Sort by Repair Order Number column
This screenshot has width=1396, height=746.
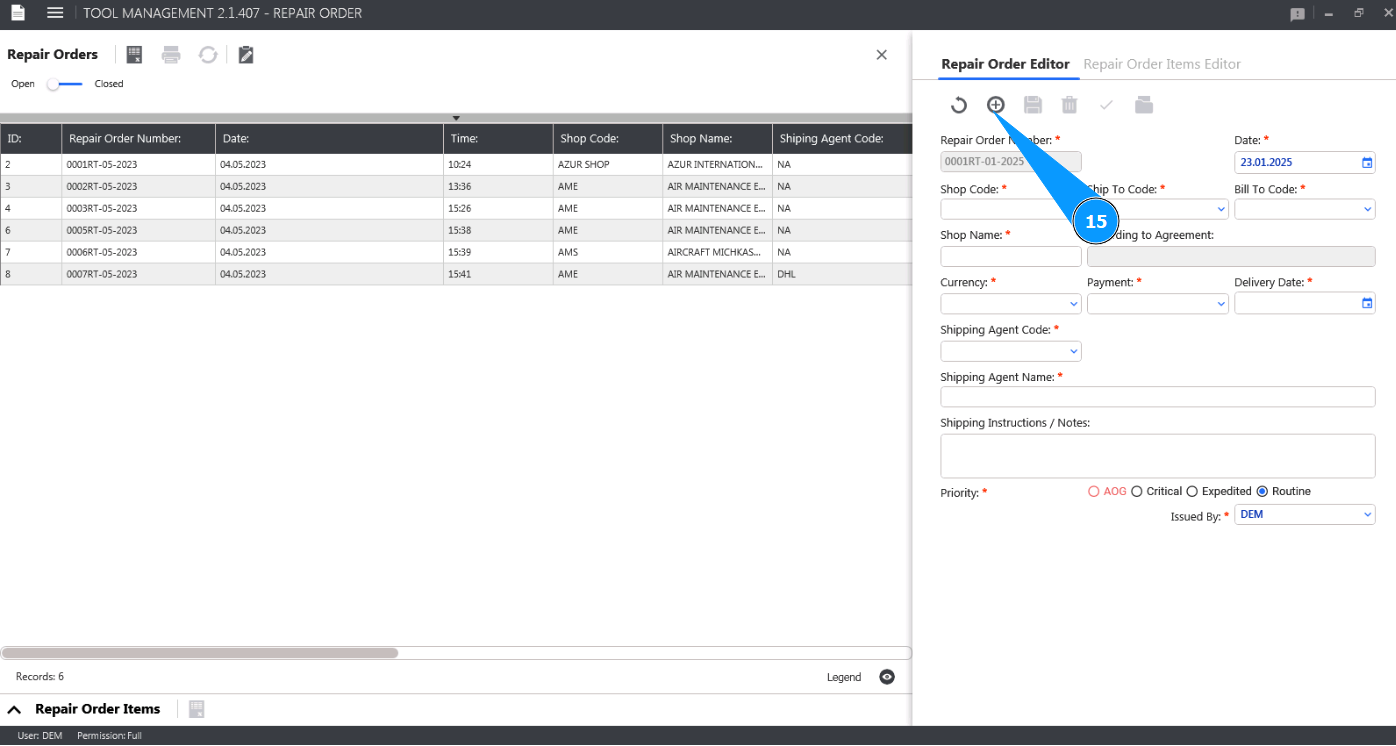[x=139, y=139]
